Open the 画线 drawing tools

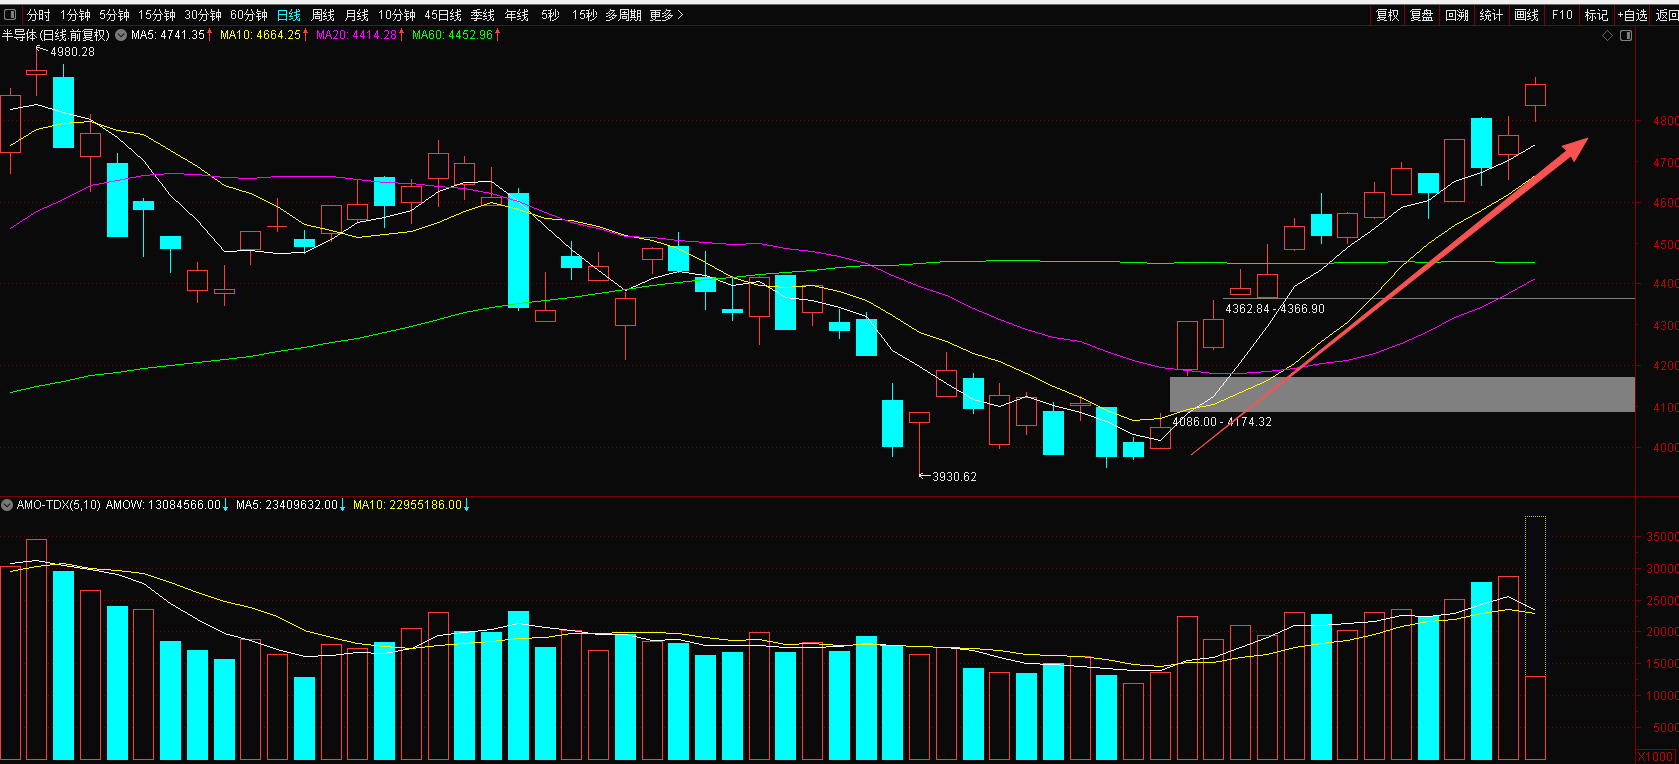point(1526,15)
